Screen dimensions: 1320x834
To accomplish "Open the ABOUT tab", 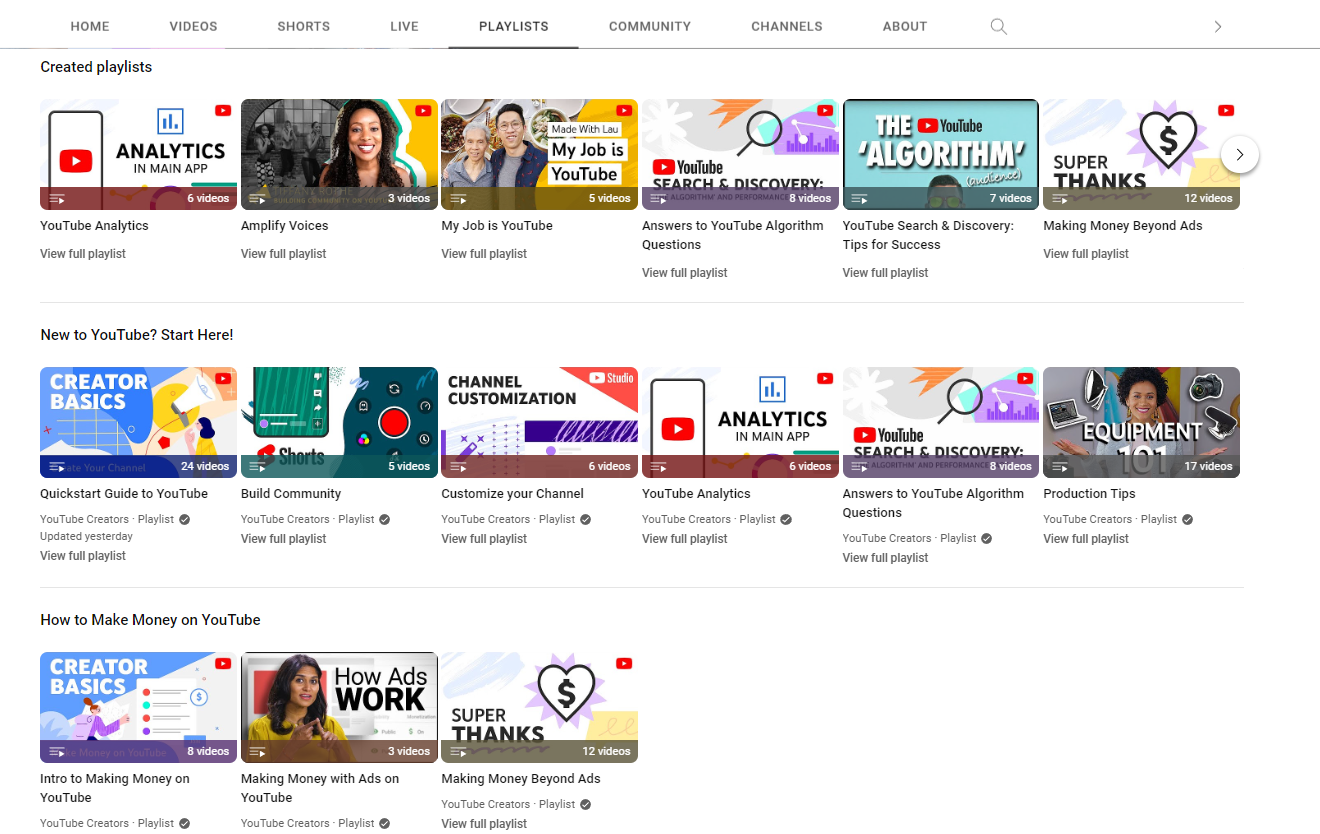I will pos(904,26).
